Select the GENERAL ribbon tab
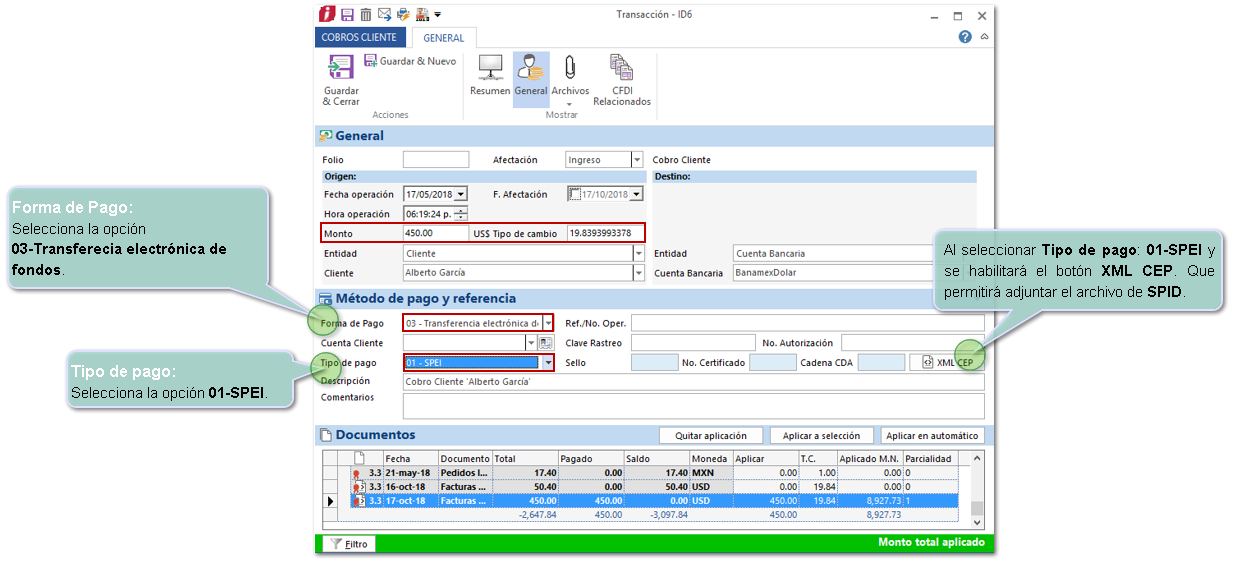The width and height of the screenshot is (1234, 562). pyautogui.click(x=443, y=38)
